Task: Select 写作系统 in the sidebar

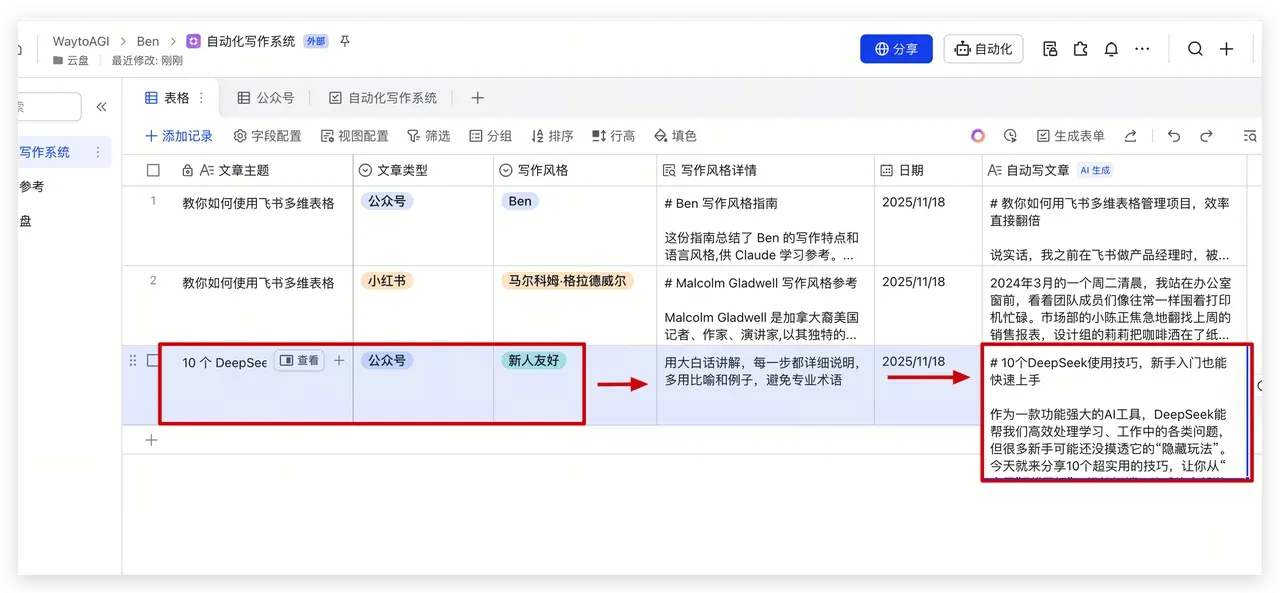Action: point(45,152)
